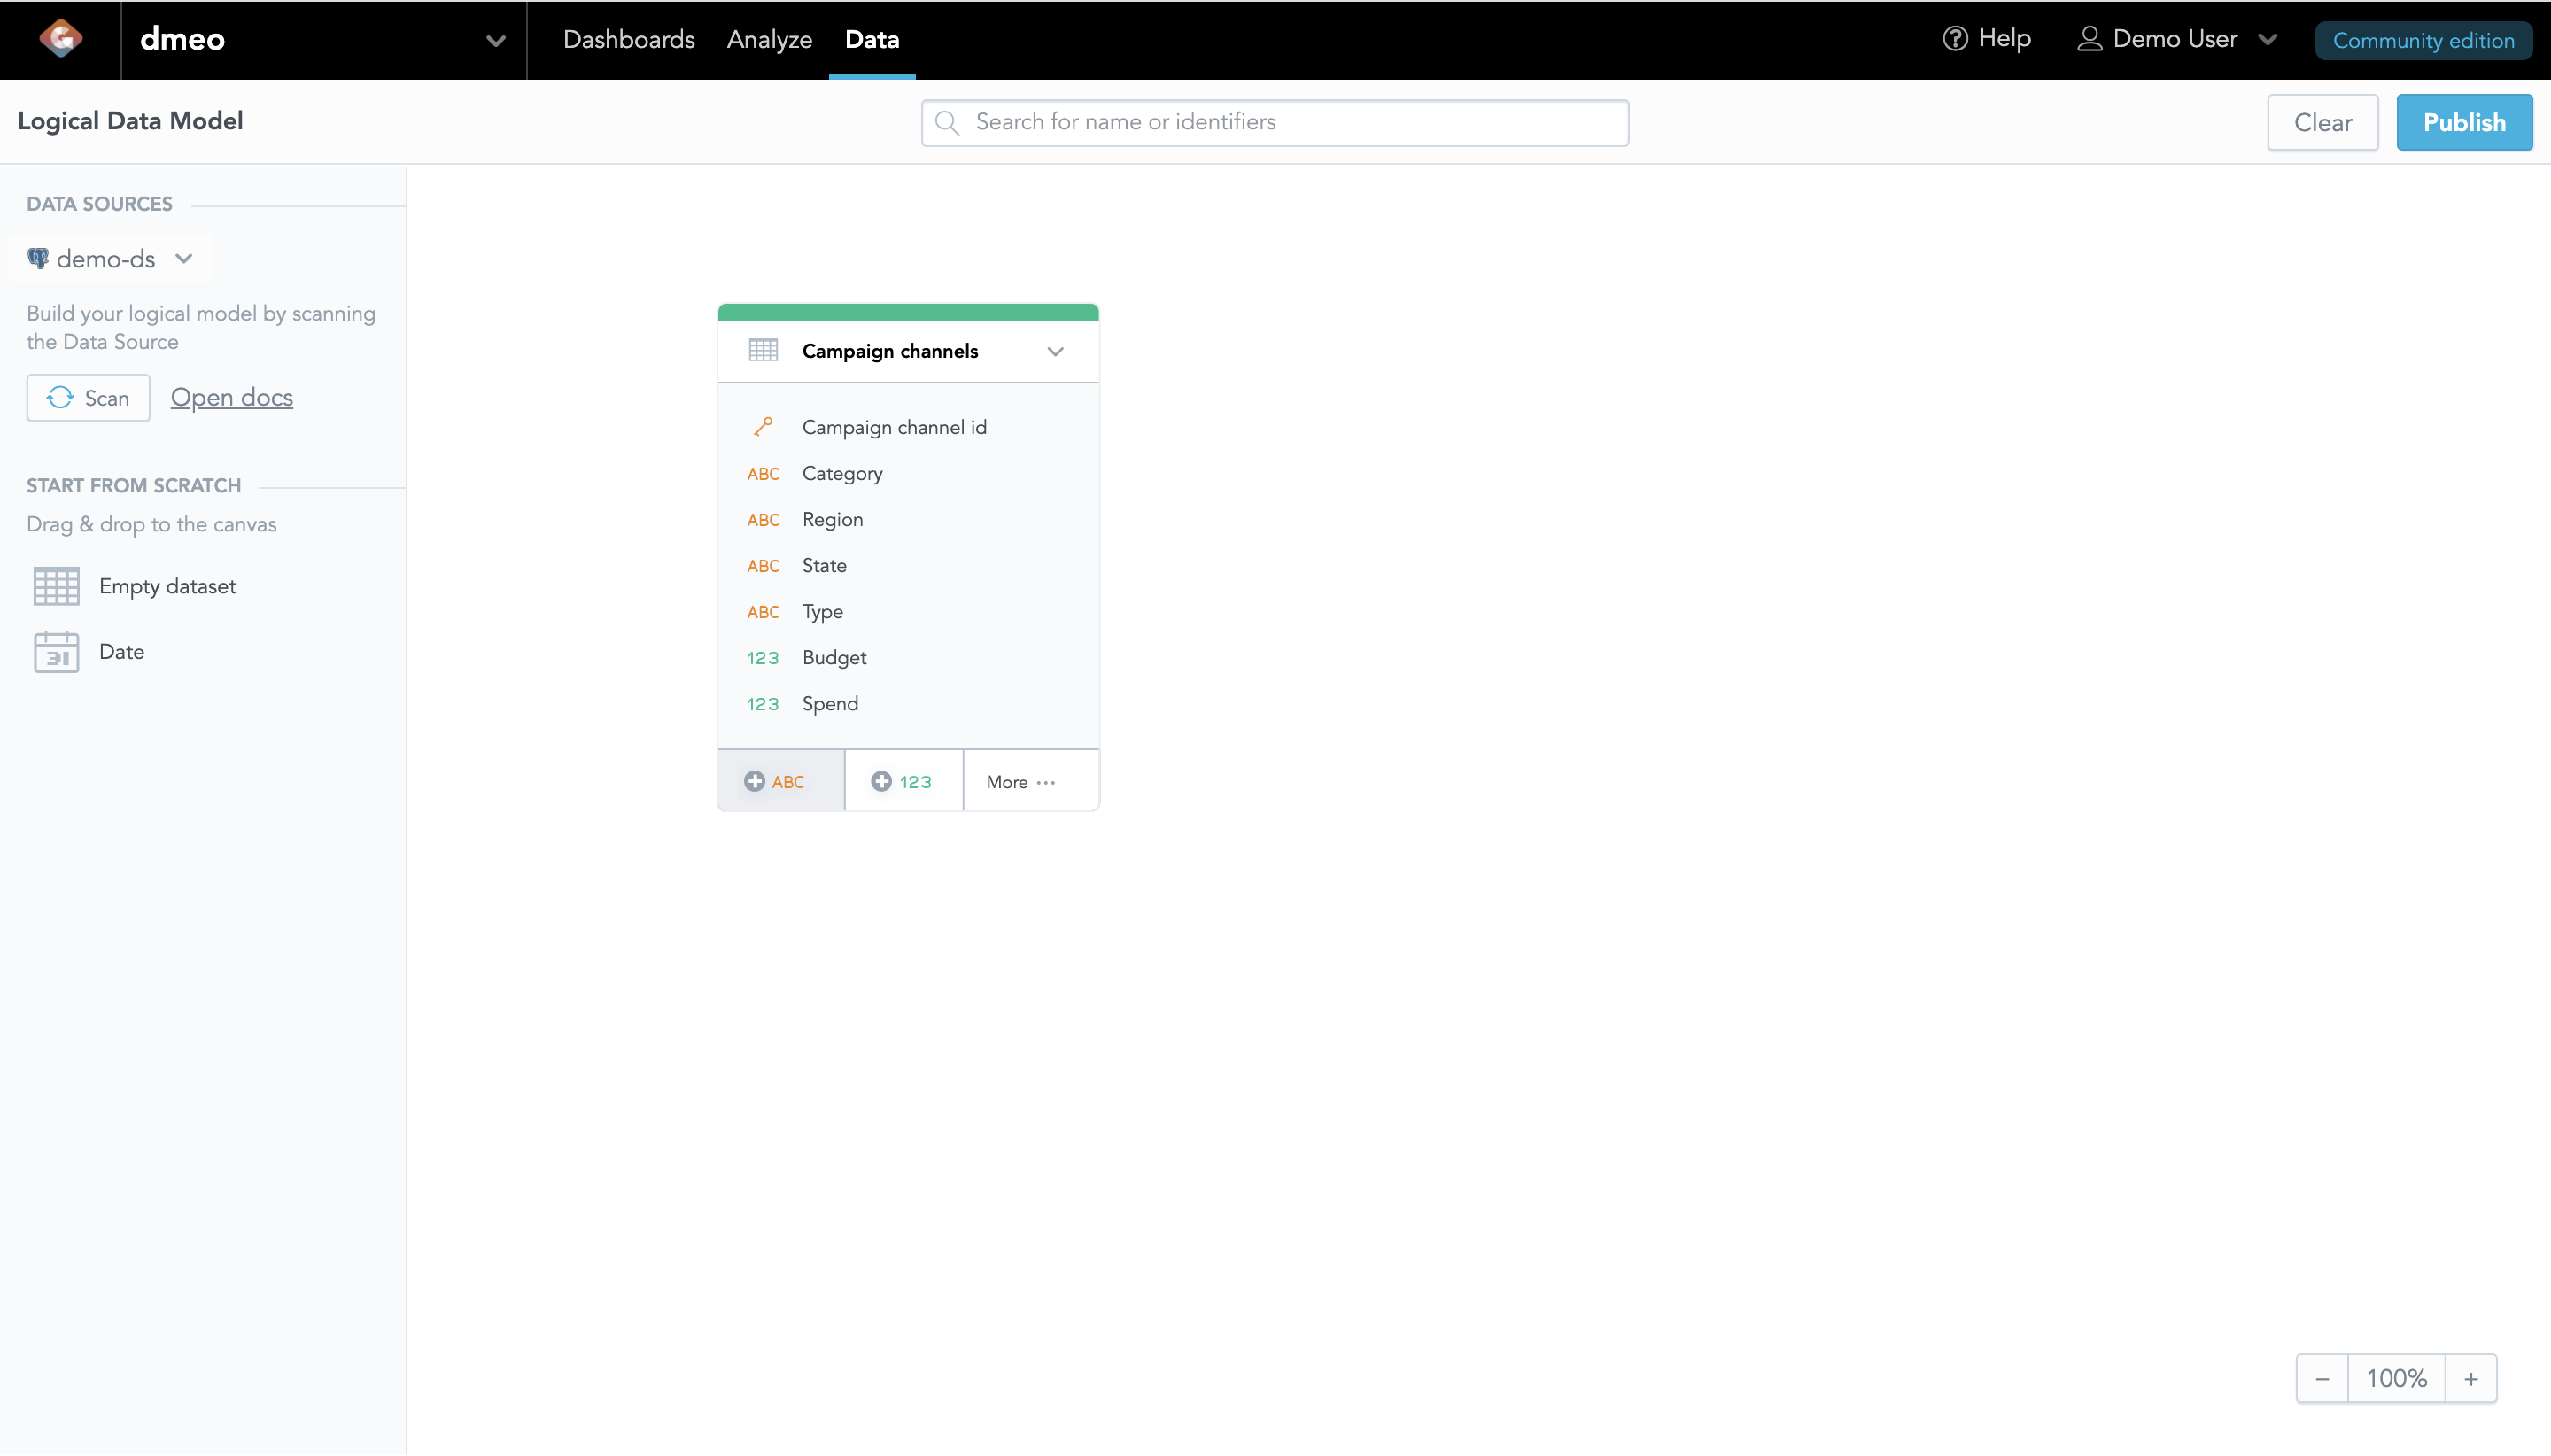Open the More options menu

pyautogui.click(x=1031, y=781)
